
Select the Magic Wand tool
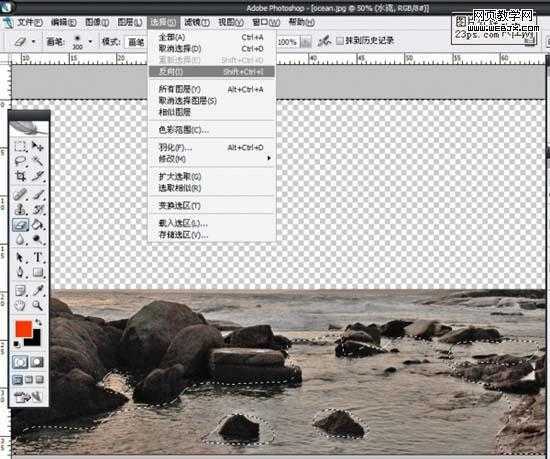coord(38,161)
